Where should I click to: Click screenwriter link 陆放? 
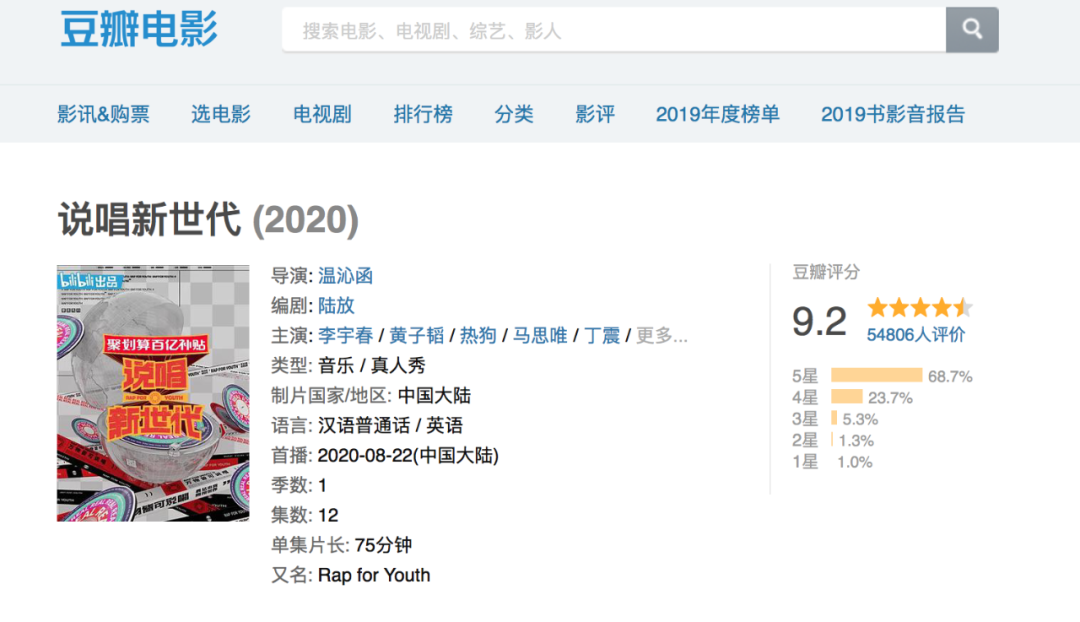336,306
